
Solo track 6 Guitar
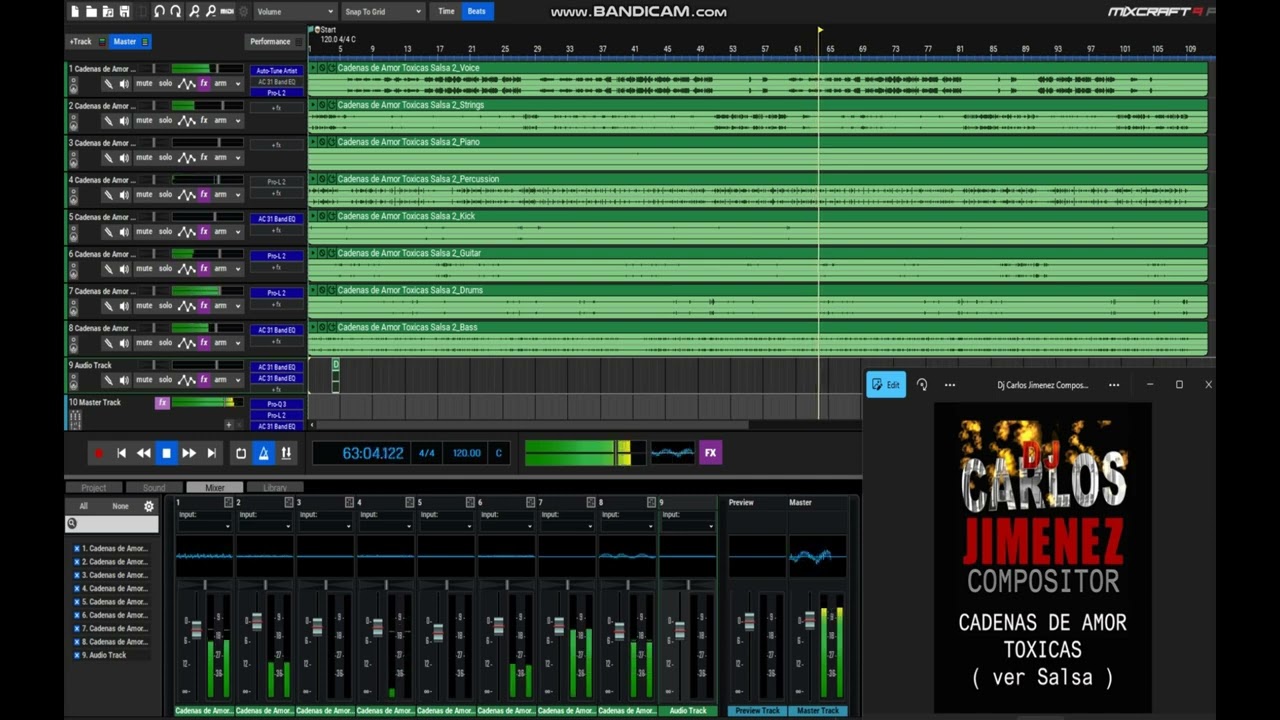coord(165,269)
